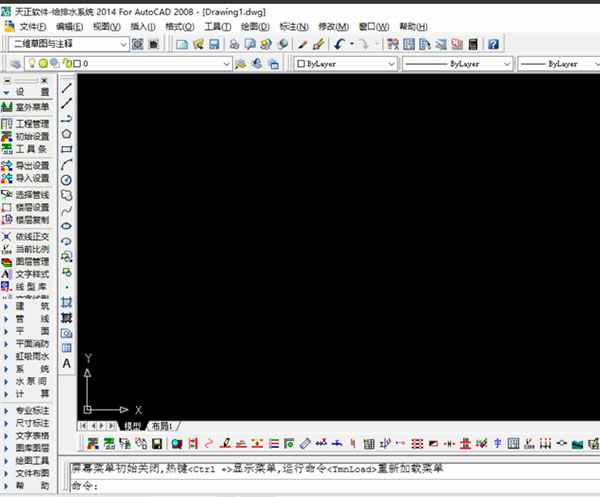Click 初始设置 in side panel
600x497 pixels.
26,137
